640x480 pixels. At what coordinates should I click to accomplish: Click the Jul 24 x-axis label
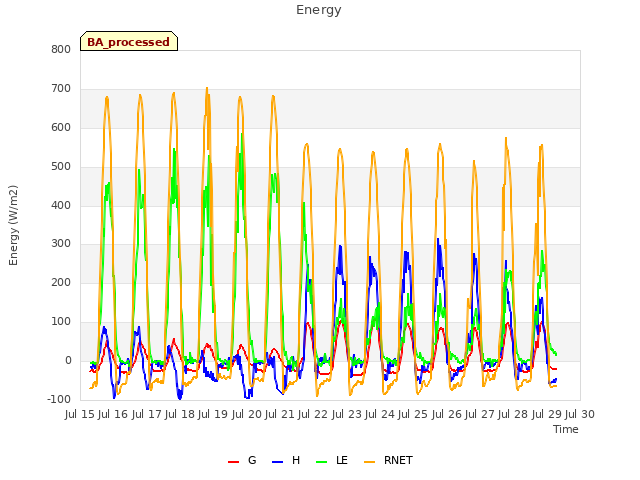pos(380,414)
